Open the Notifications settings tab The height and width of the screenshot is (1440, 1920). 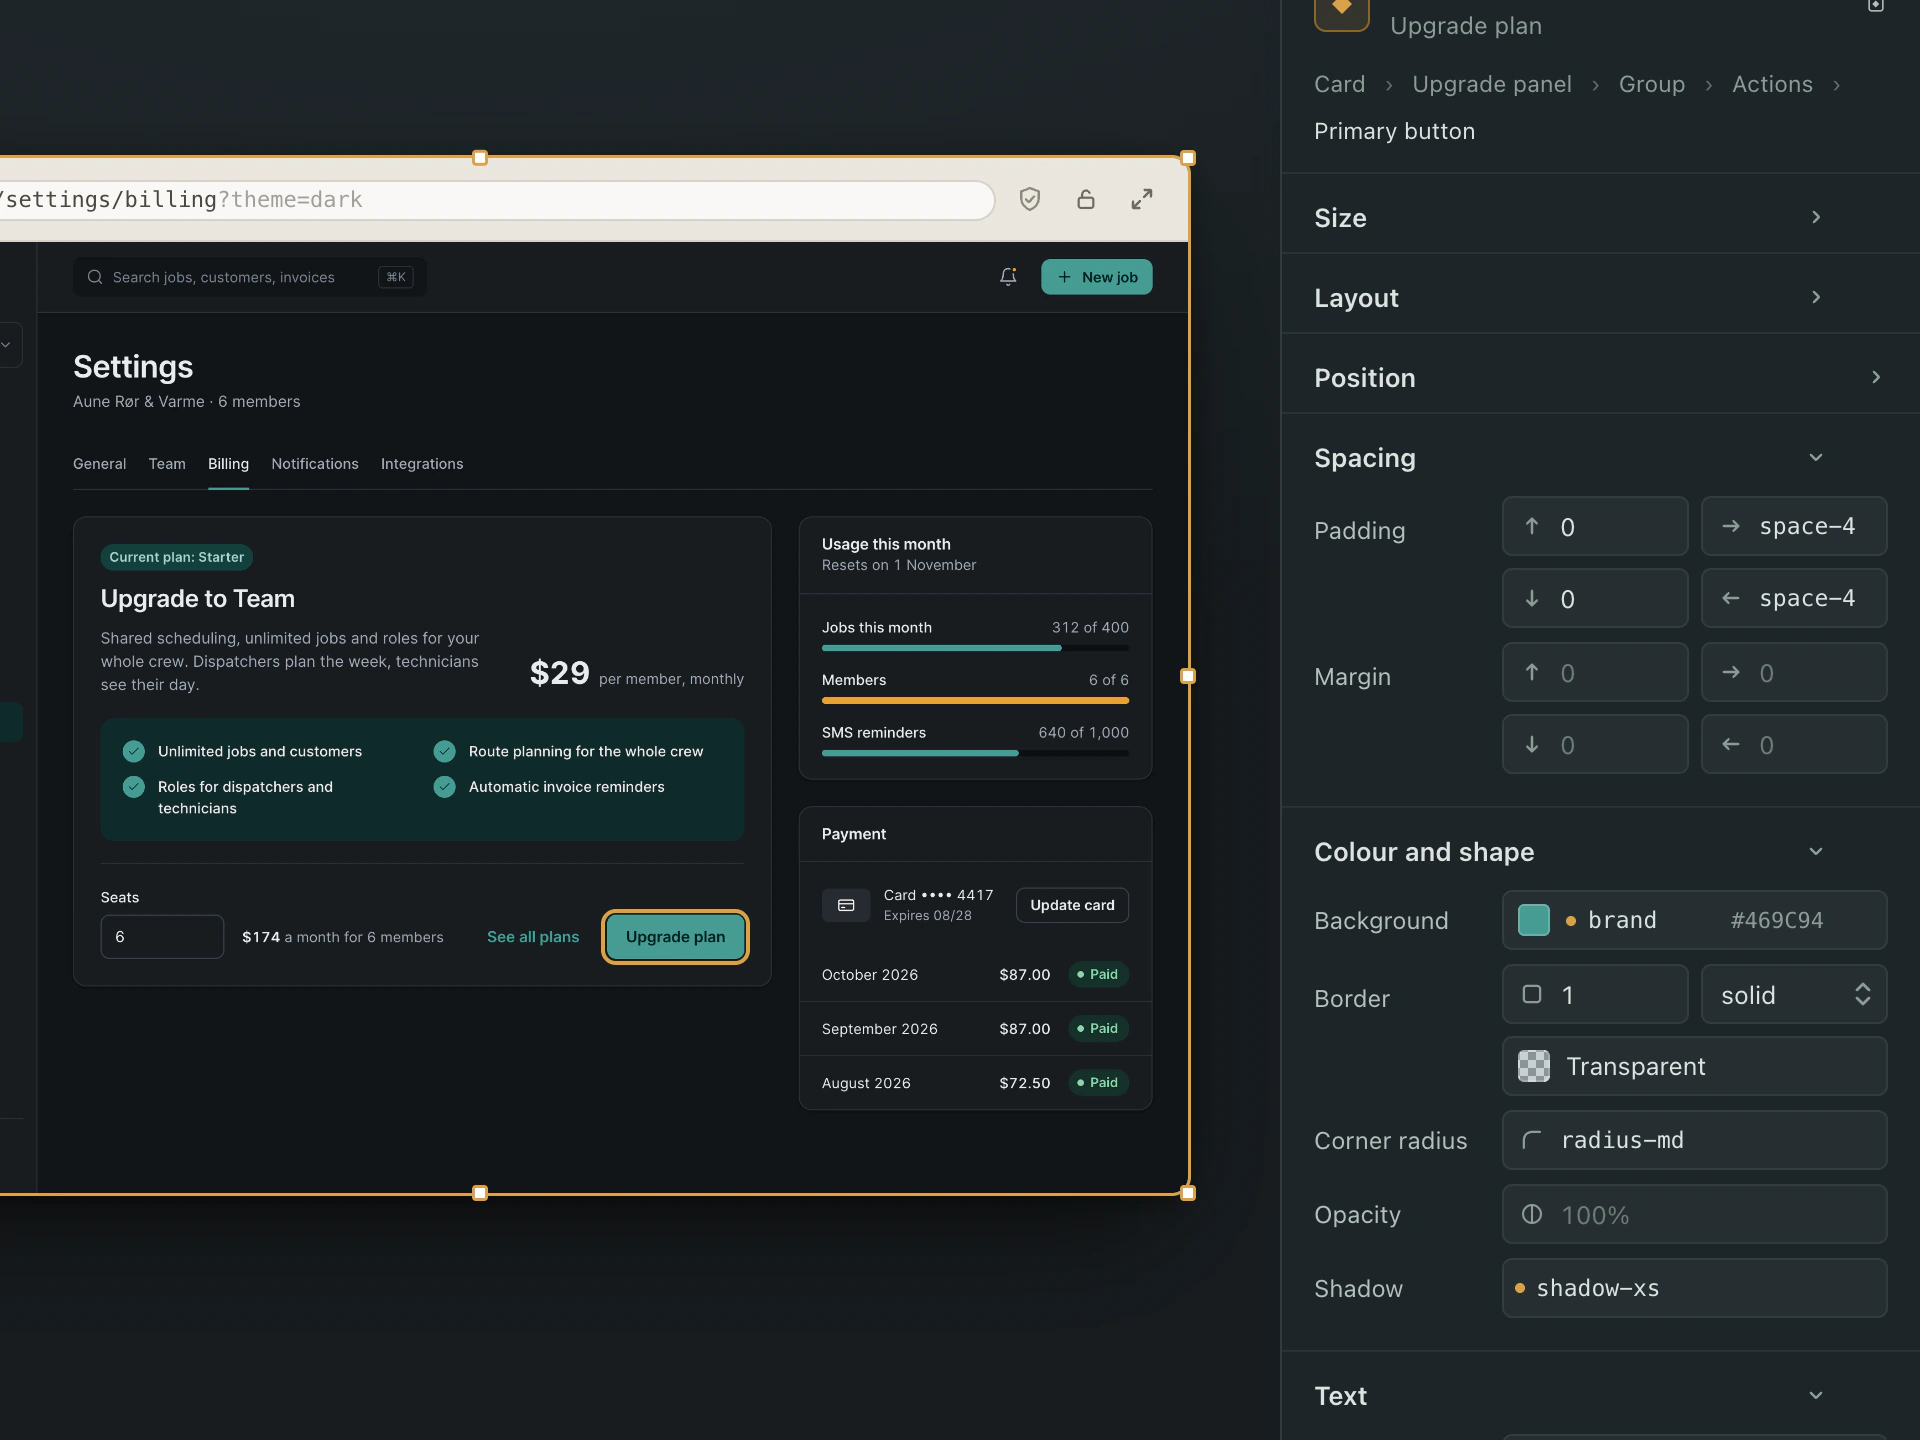(x=315, y=464)
